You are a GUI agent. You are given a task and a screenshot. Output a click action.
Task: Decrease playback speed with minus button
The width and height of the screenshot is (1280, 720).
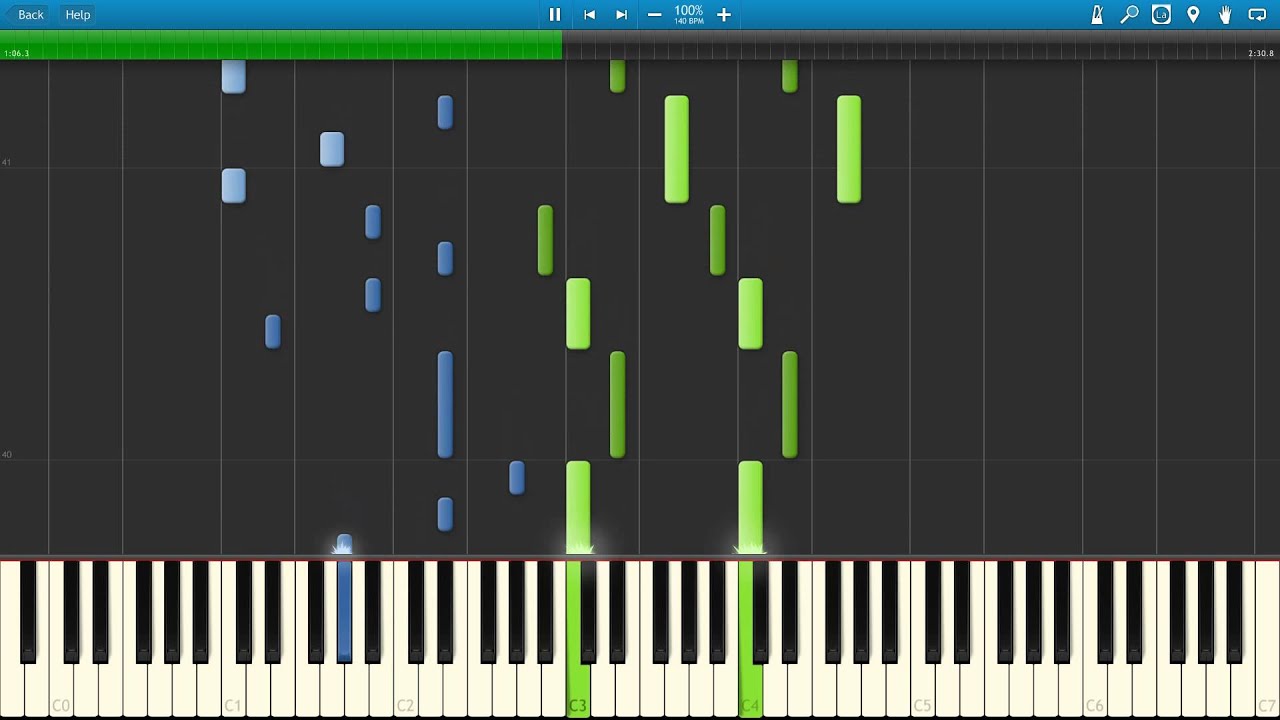point(654,14)
